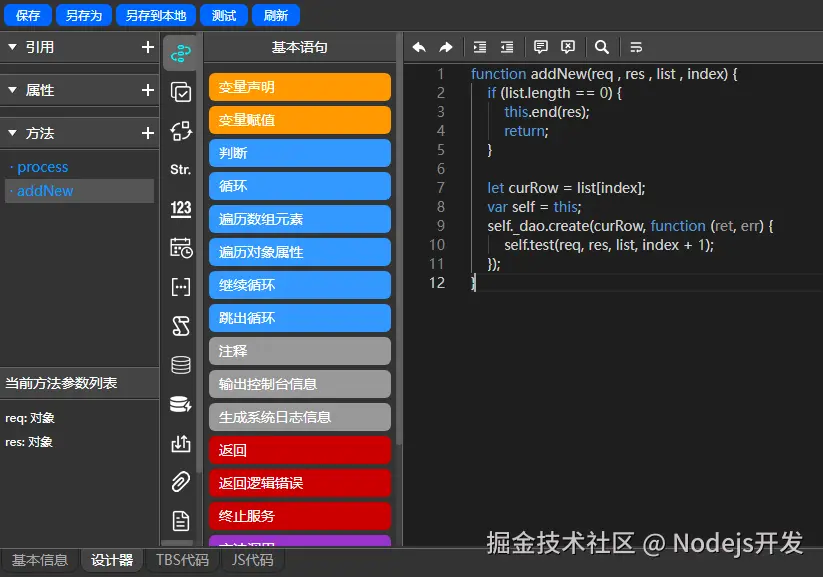The width and height of the screenshot is (823, 577).
Task: Select the 123 number tools icon
Action: (x=180, y=208)
